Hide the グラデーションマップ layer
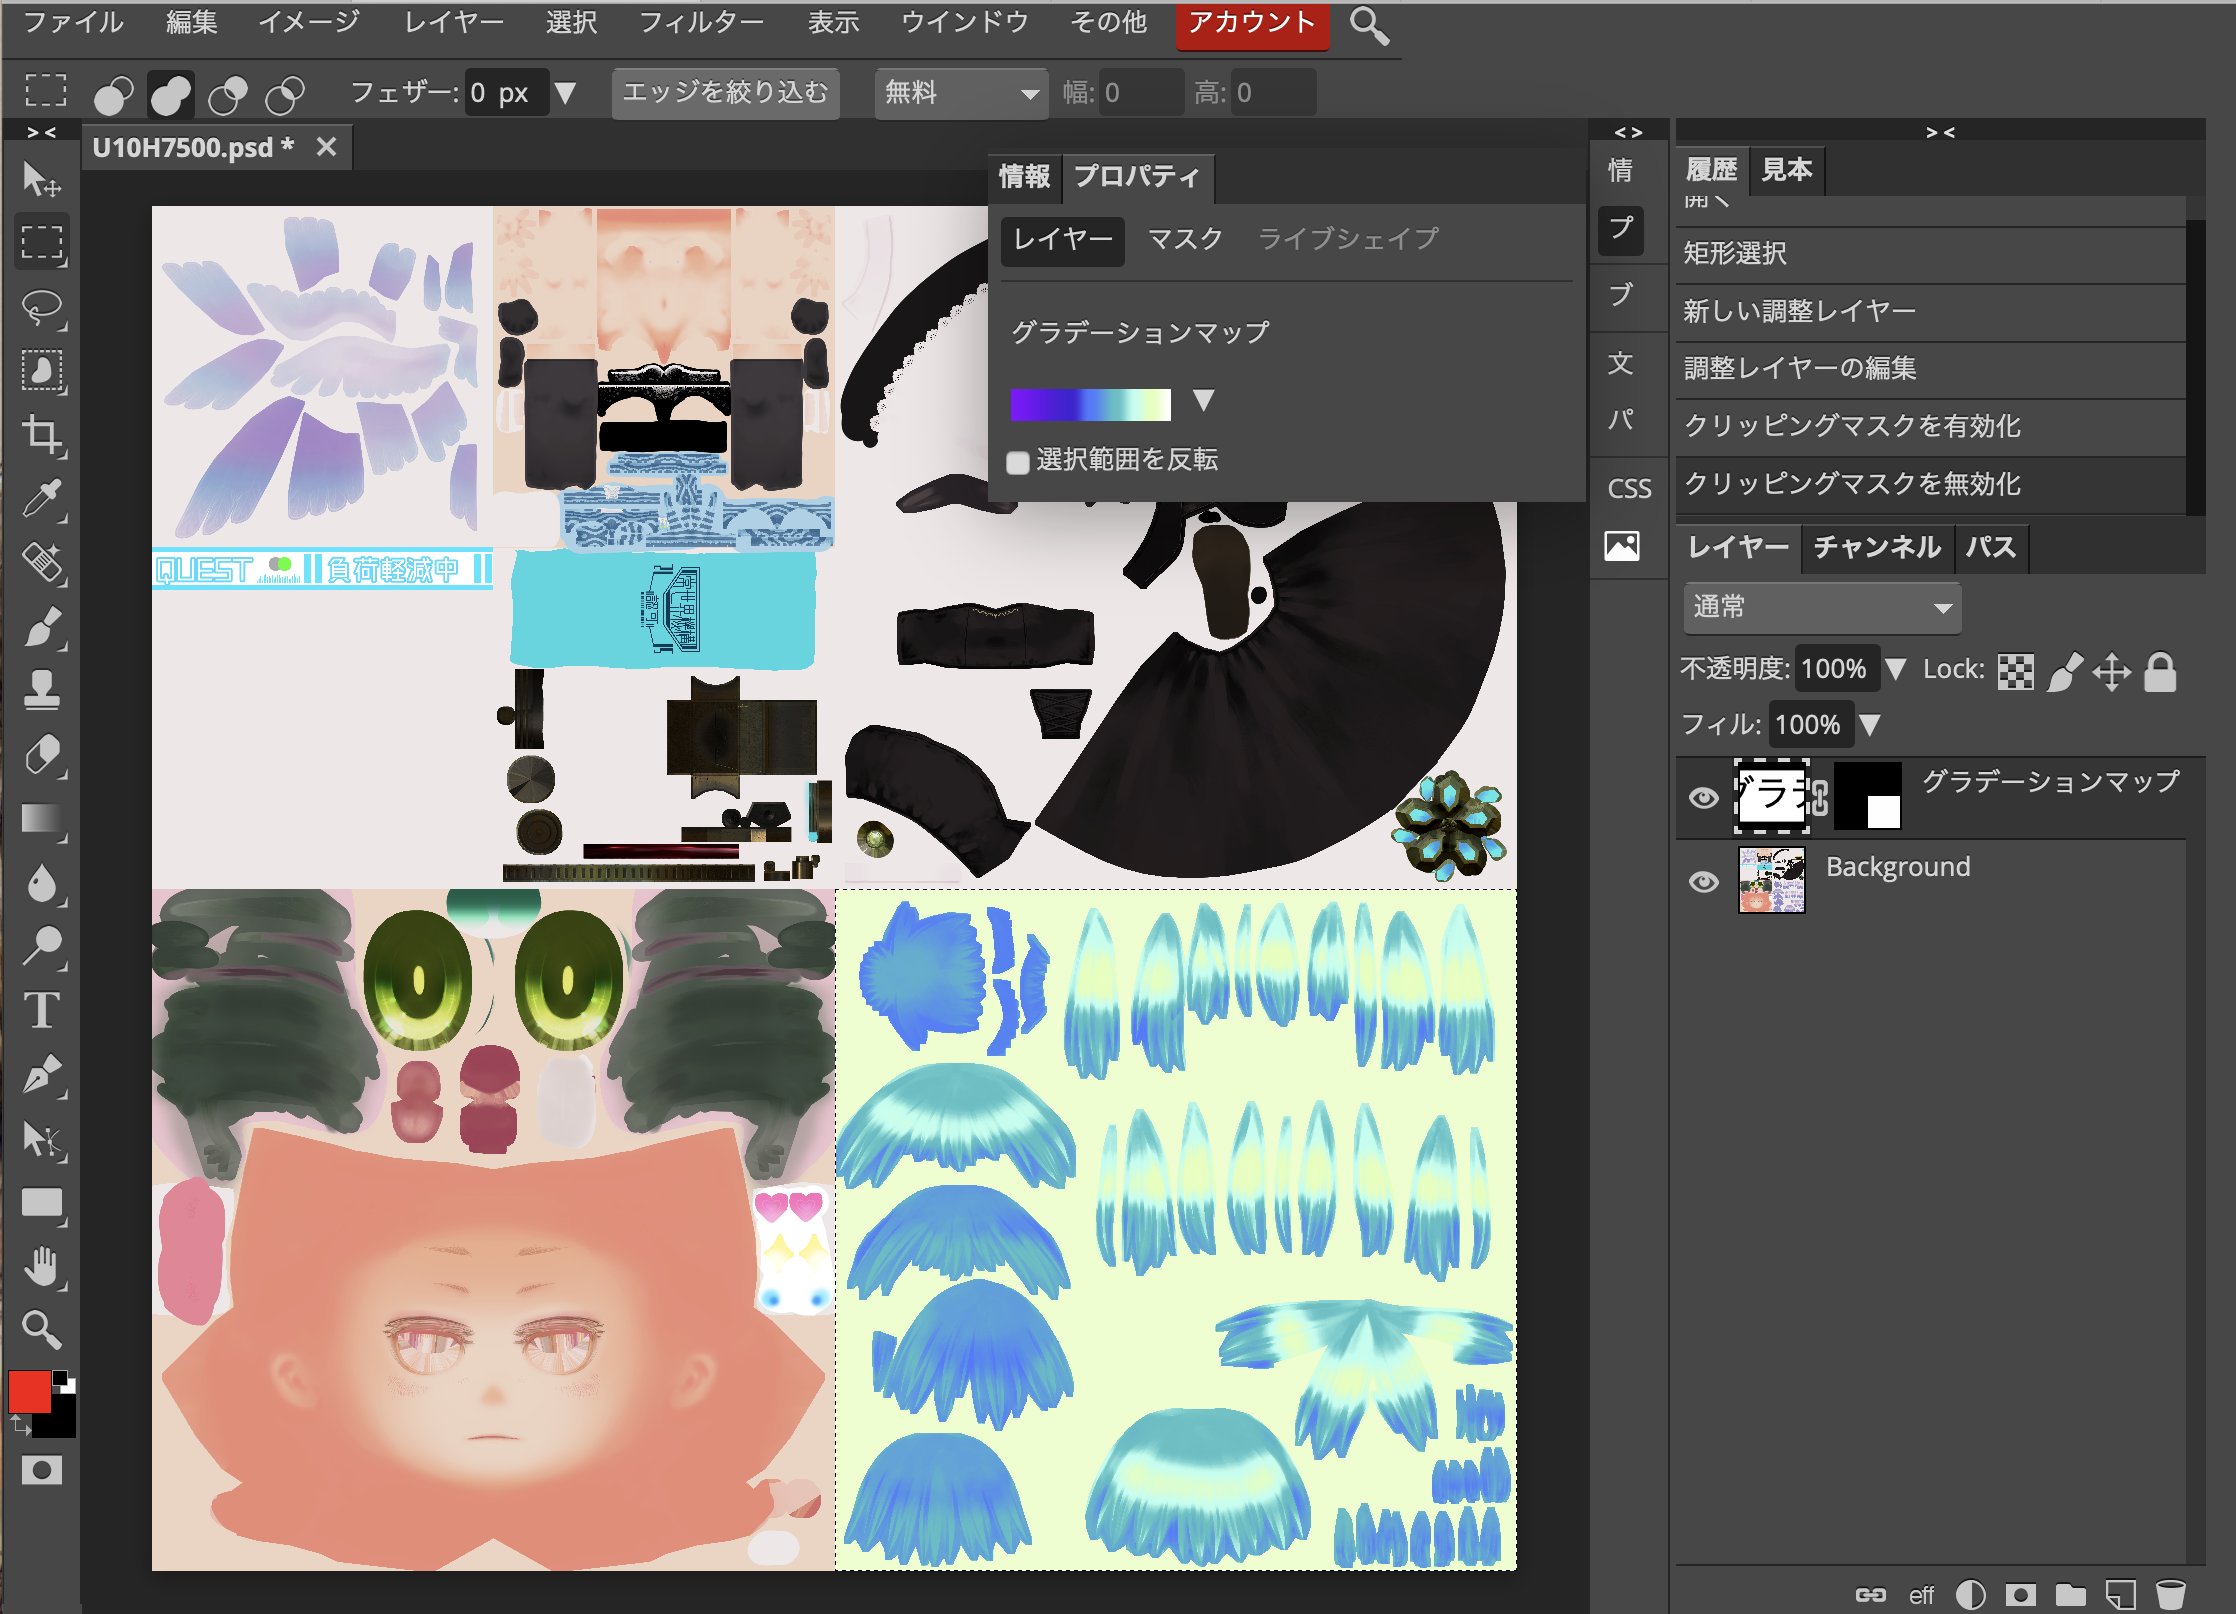The height and width of the screenshot is (1614, 2236). (x=1703, y=798)
